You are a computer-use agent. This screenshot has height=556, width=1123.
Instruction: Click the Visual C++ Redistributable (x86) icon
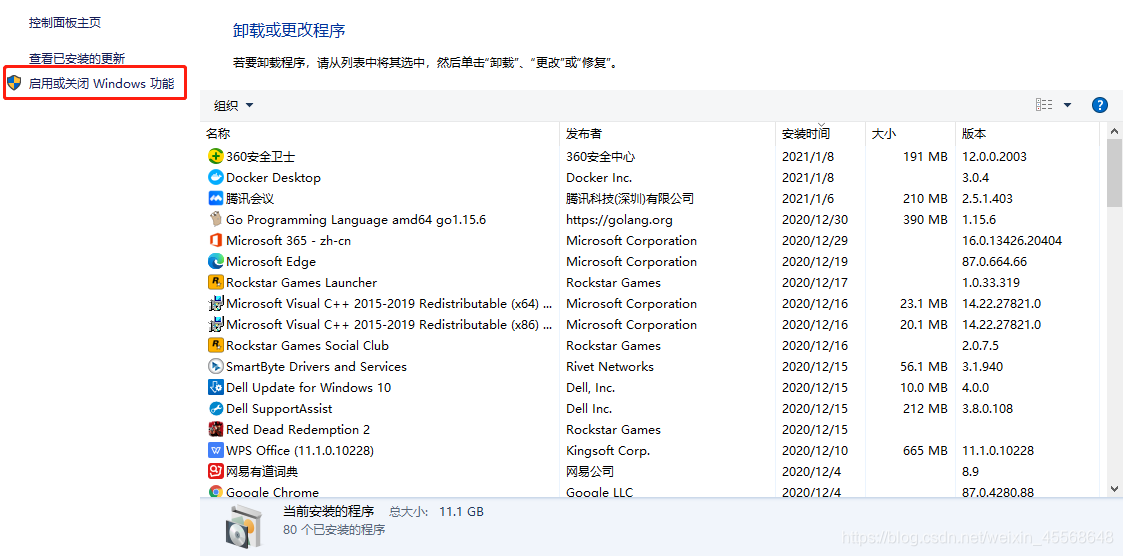216,325
